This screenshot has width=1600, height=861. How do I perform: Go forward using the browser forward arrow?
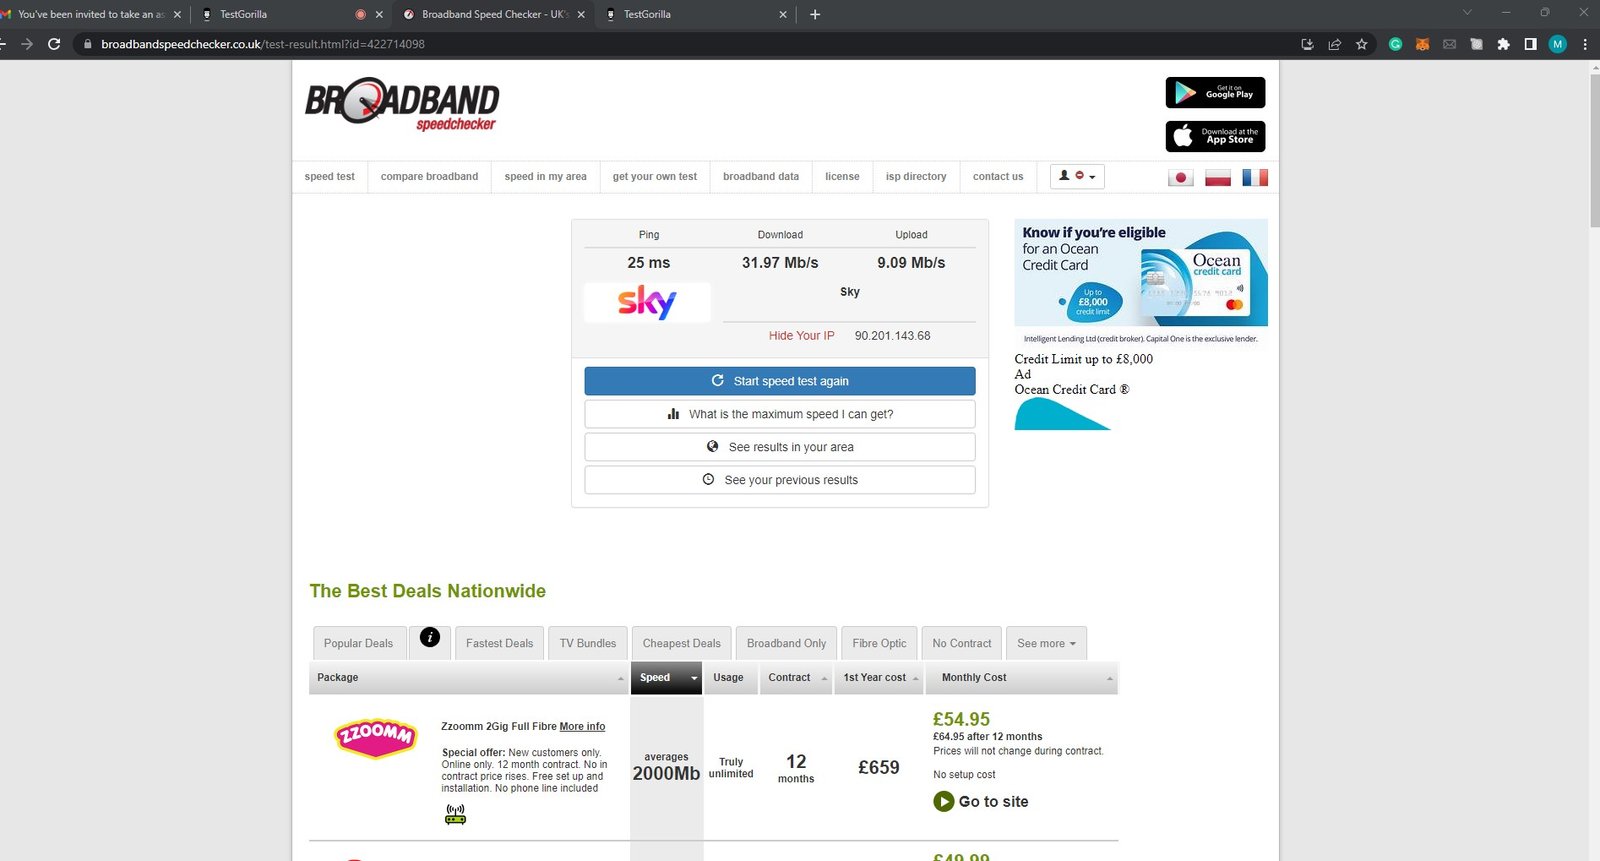(x=27, y=44)
